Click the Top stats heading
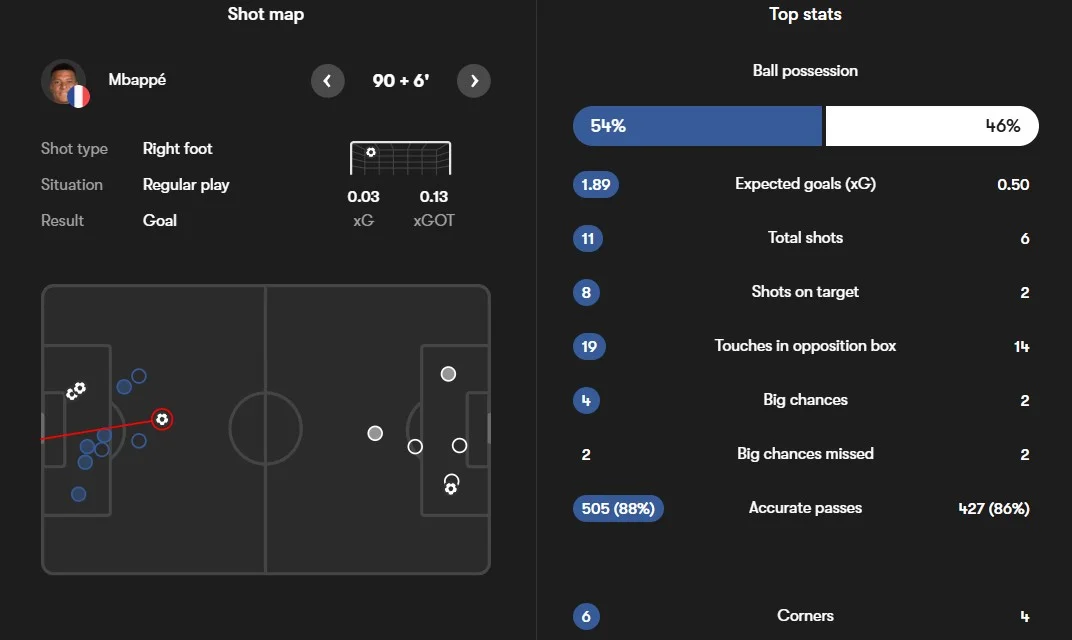 click(805, 14)
